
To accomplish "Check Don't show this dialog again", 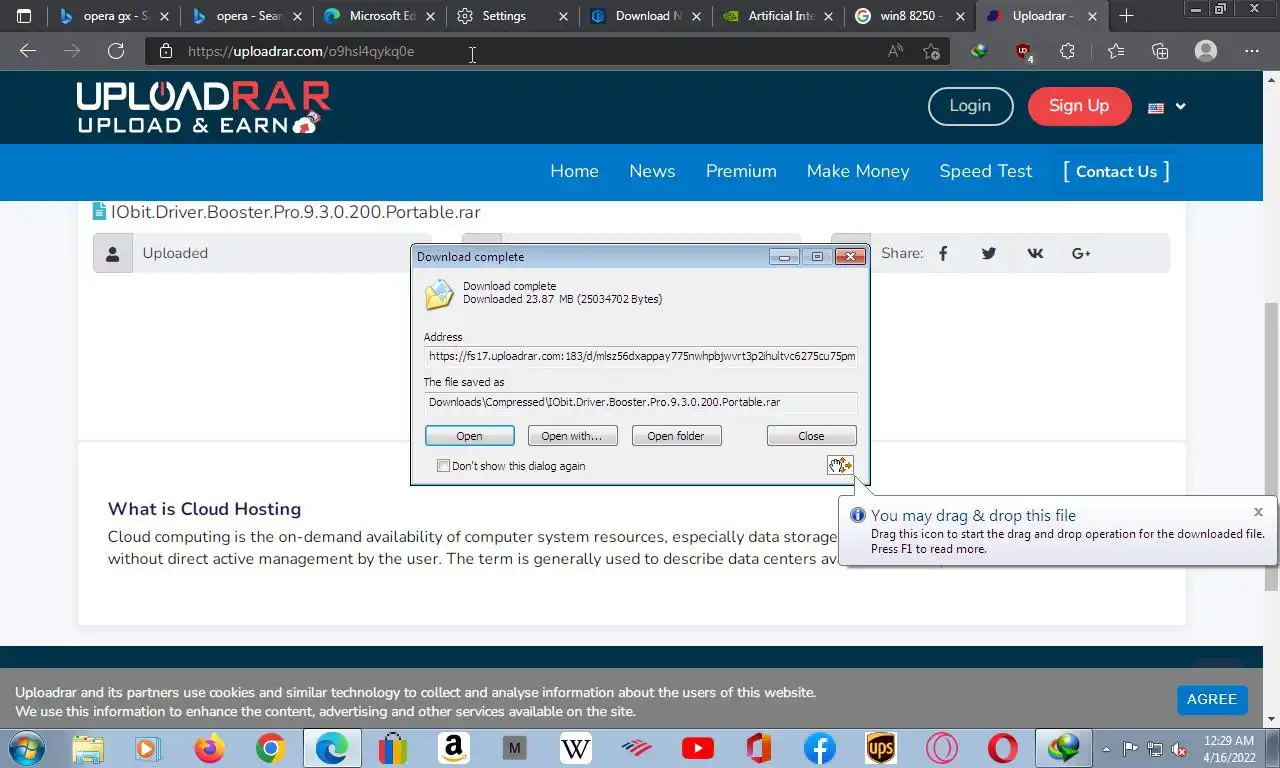I will [x=444, y=466].
